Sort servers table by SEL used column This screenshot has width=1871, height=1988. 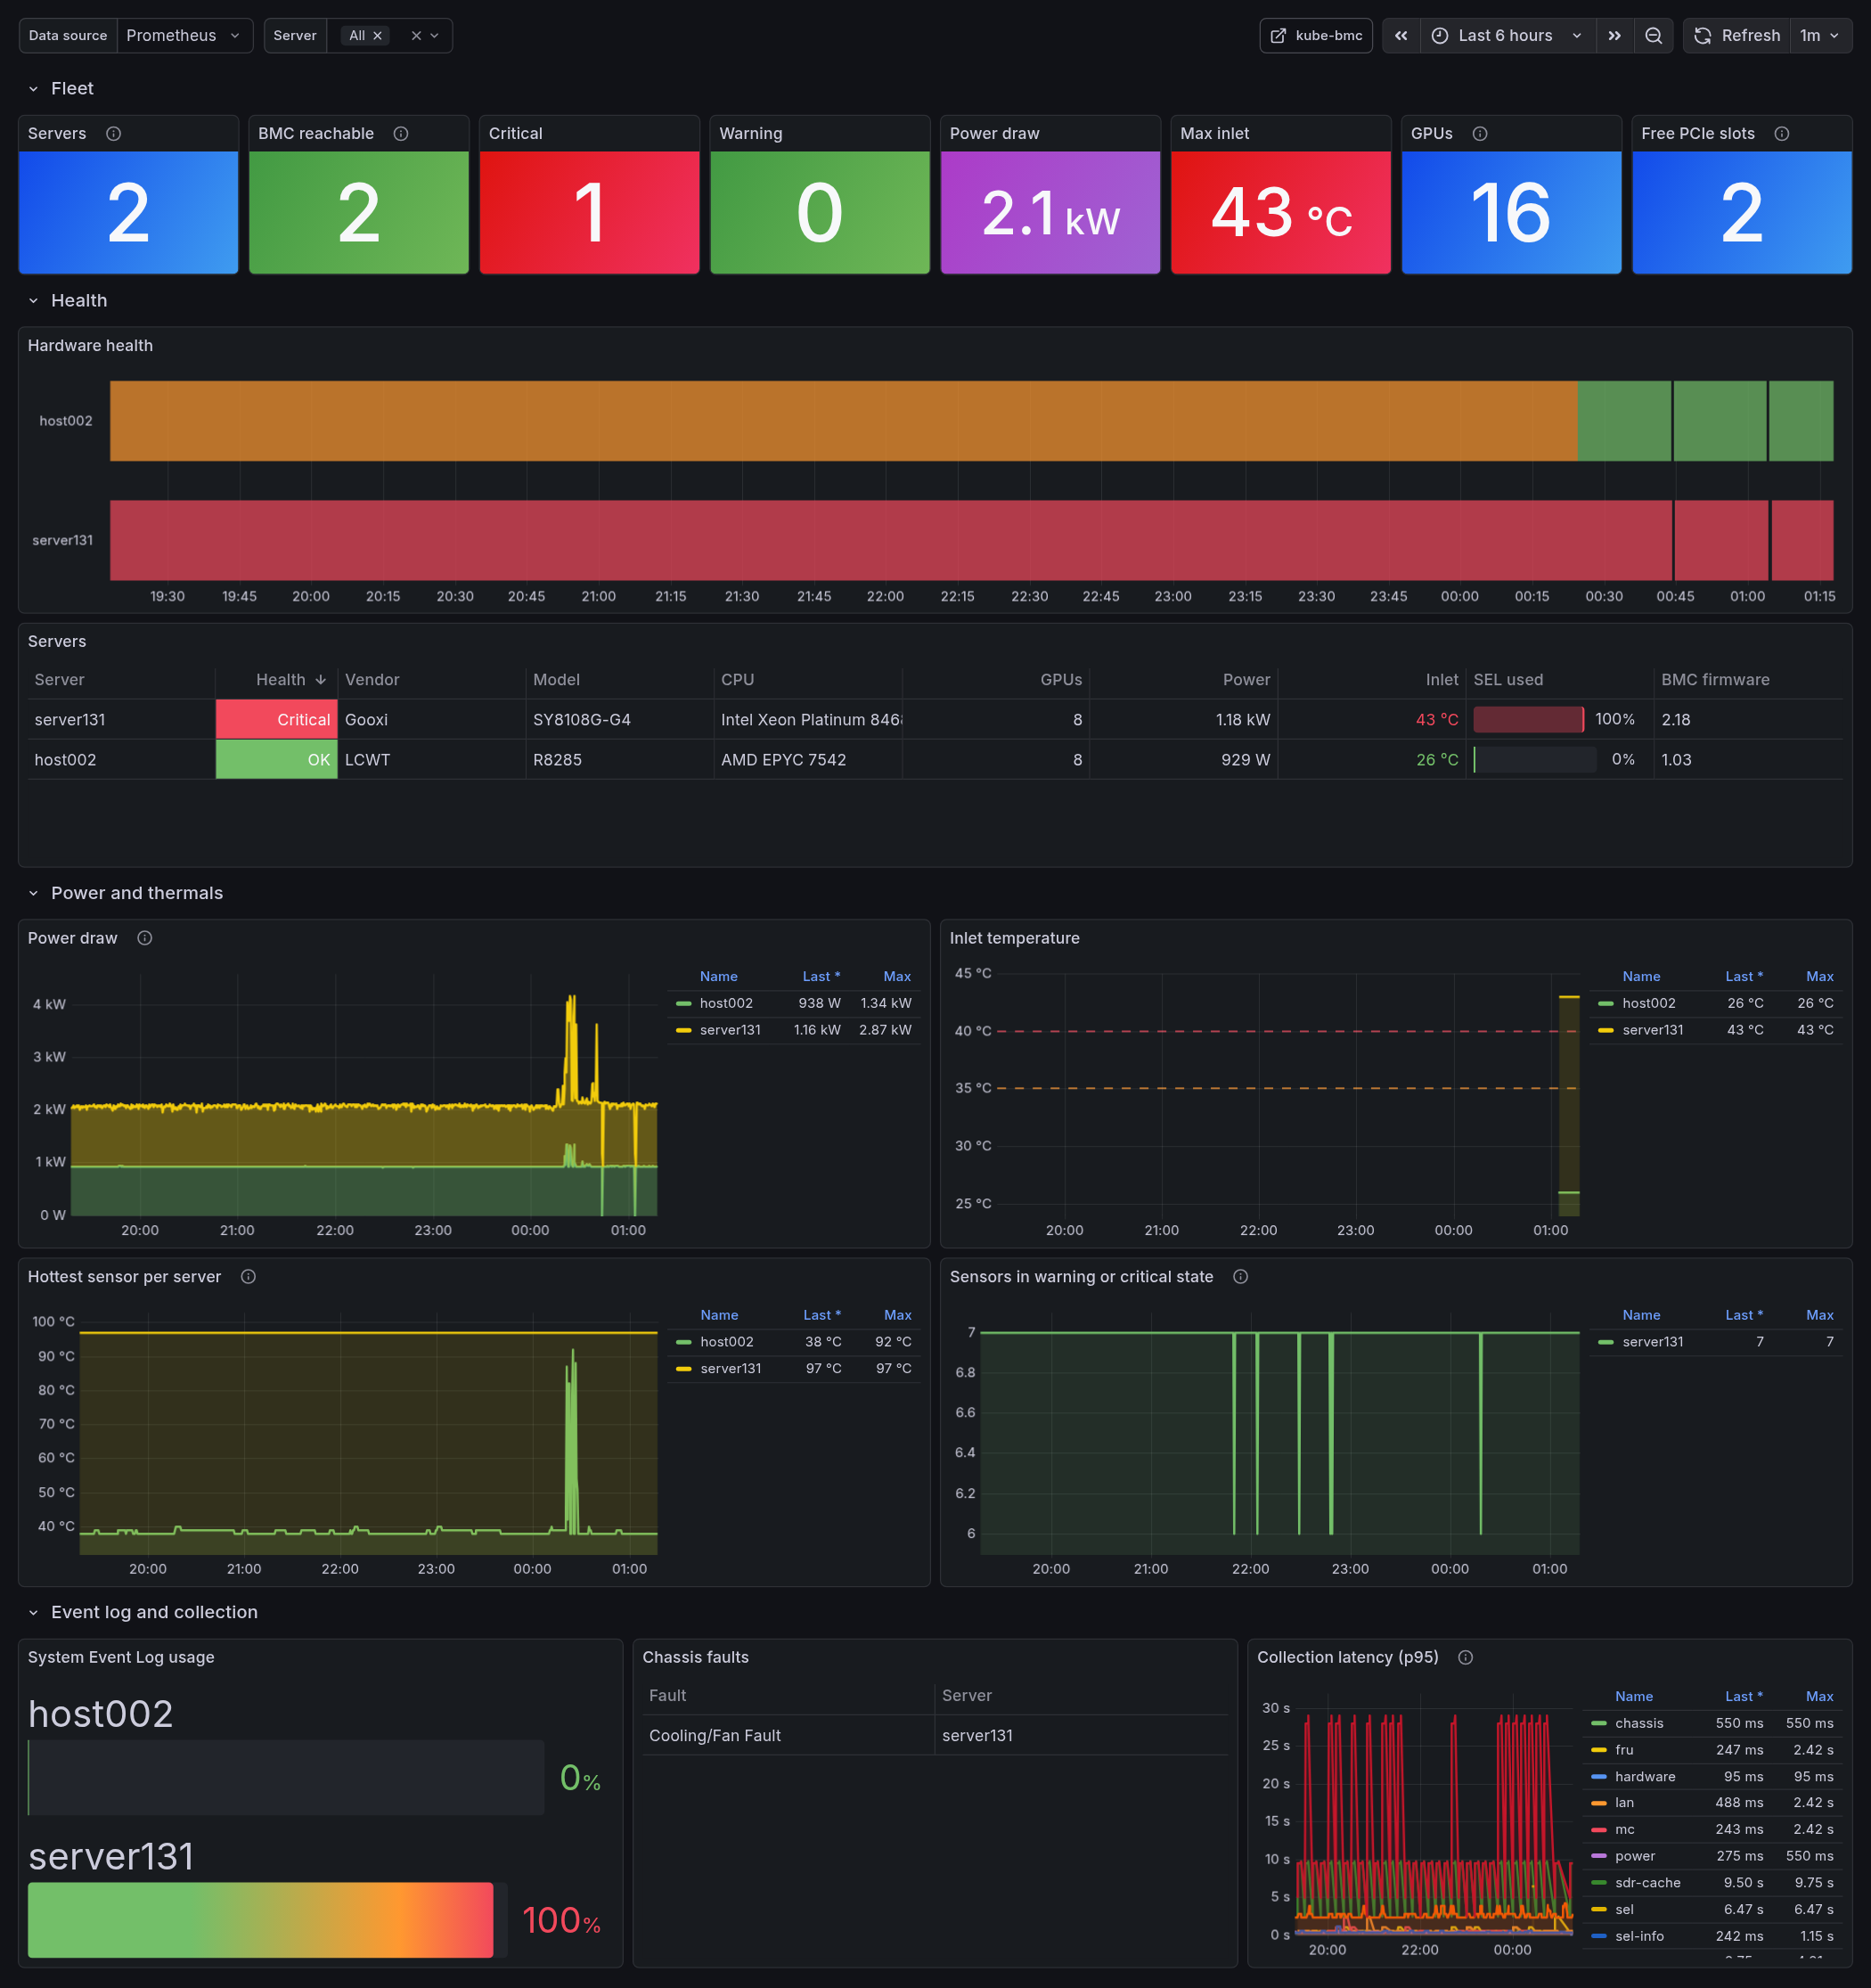1508,680
